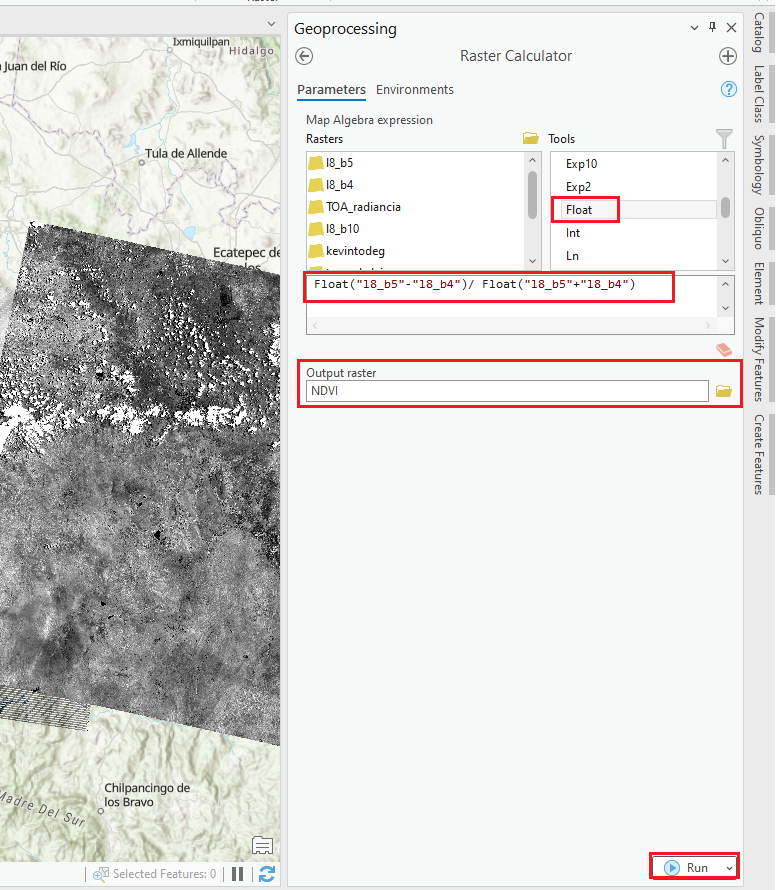The image size is (783, 890).
Task: Refresh the map view
Action: (266, 874)
